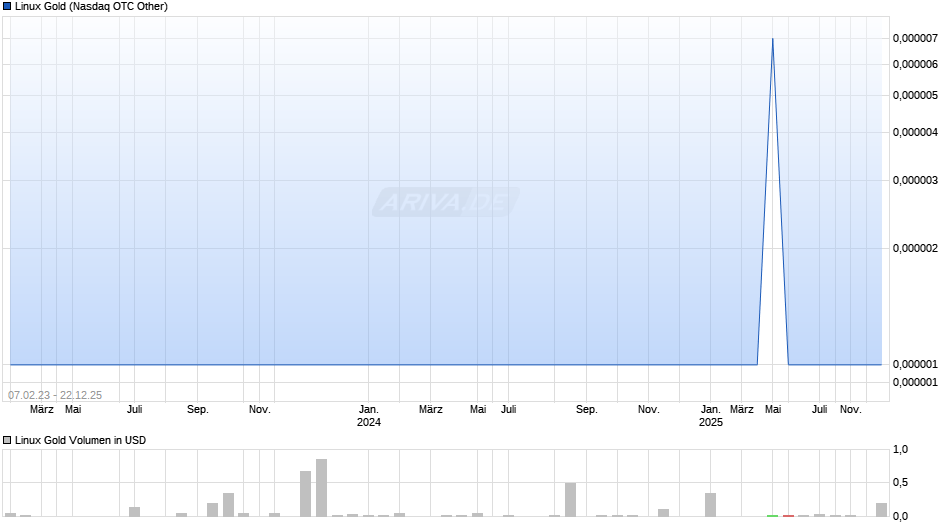Click the 0,000003 price axis value
The height and width of the screenshot is (526, 940).
[915, 181]
